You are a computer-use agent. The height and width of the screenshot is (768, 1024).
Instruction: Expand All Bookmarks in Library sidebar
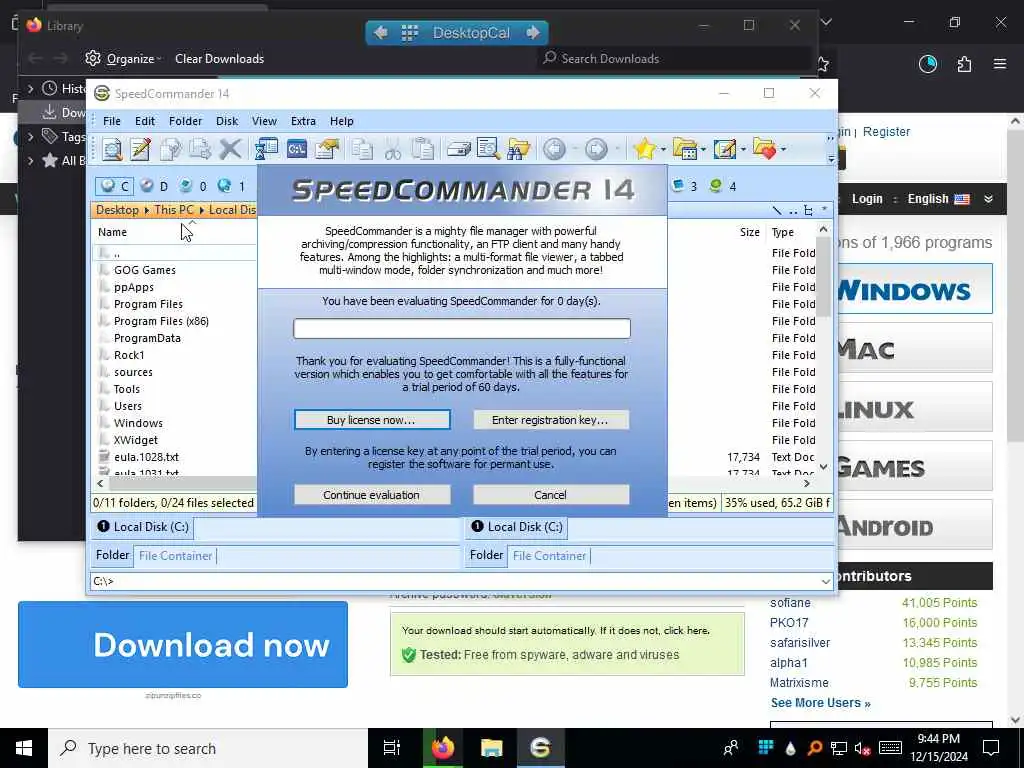point(30,161)
